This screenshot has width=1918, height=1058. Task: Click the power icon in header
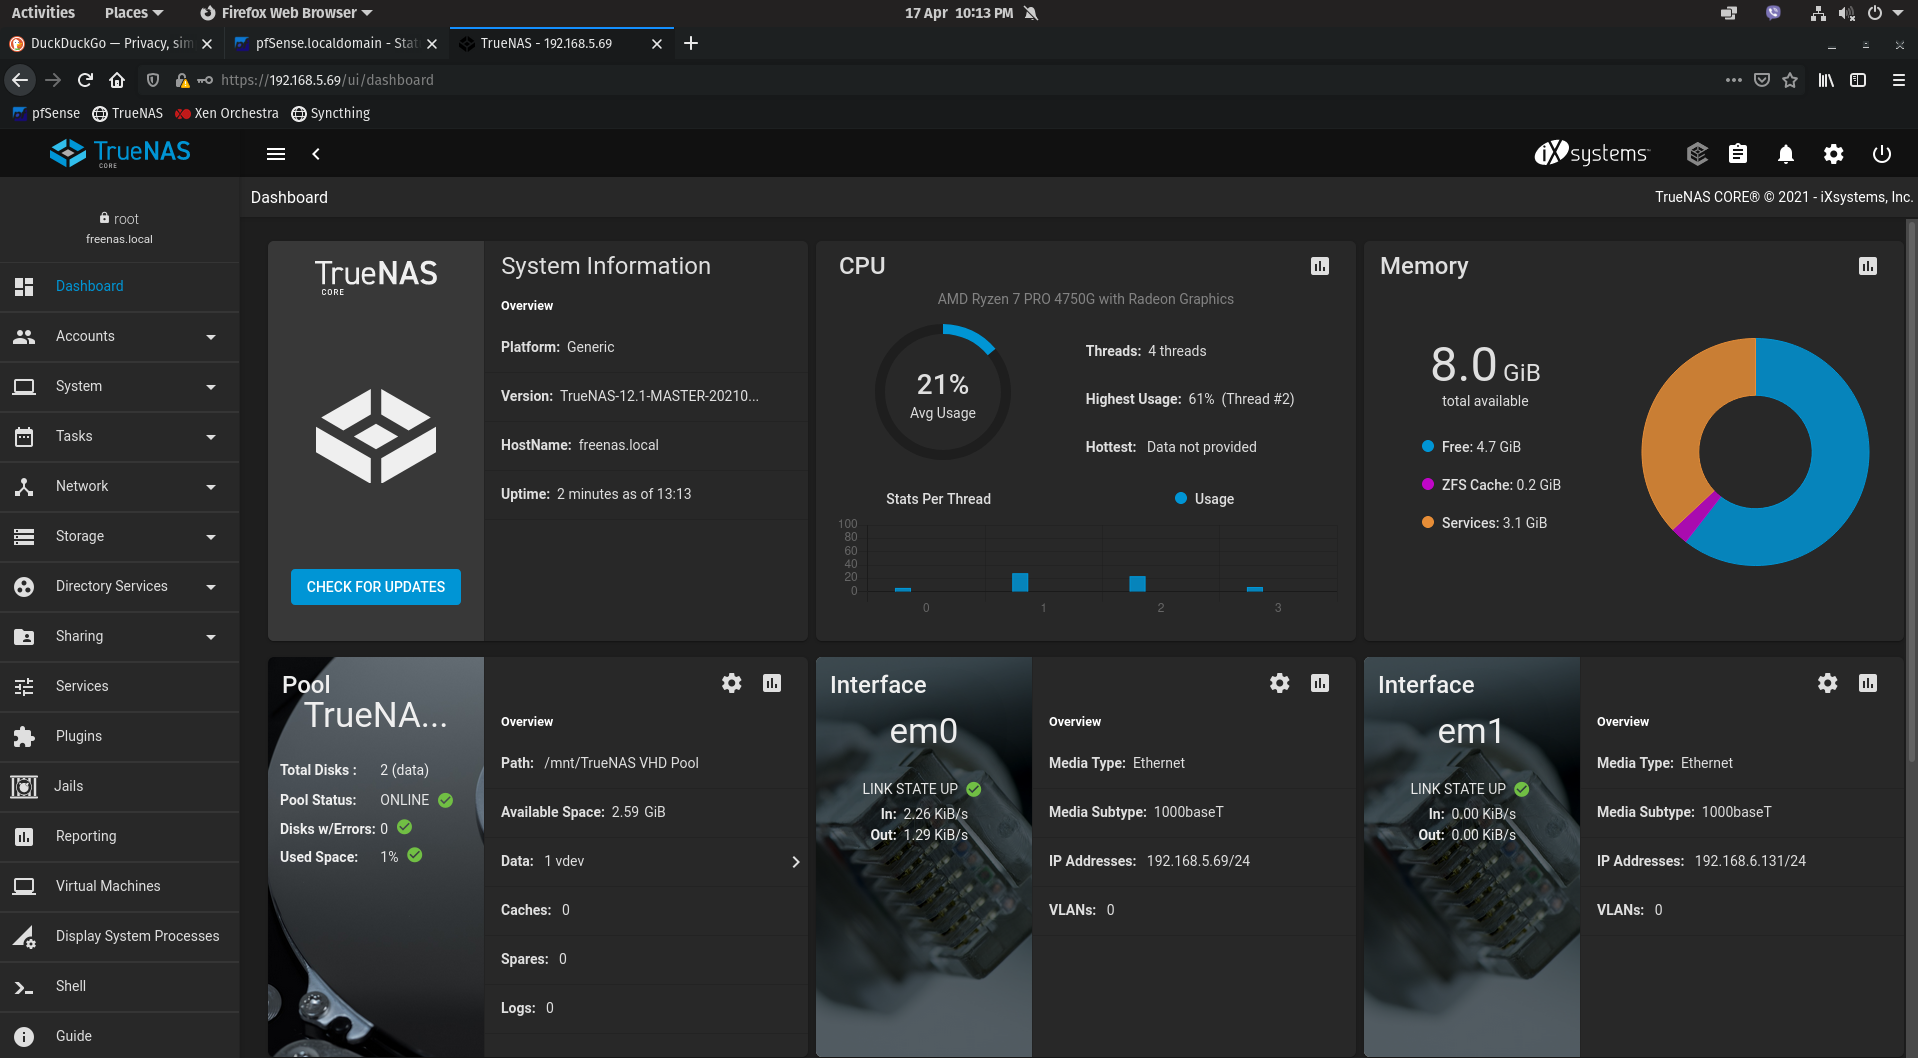coord(1882,154)
